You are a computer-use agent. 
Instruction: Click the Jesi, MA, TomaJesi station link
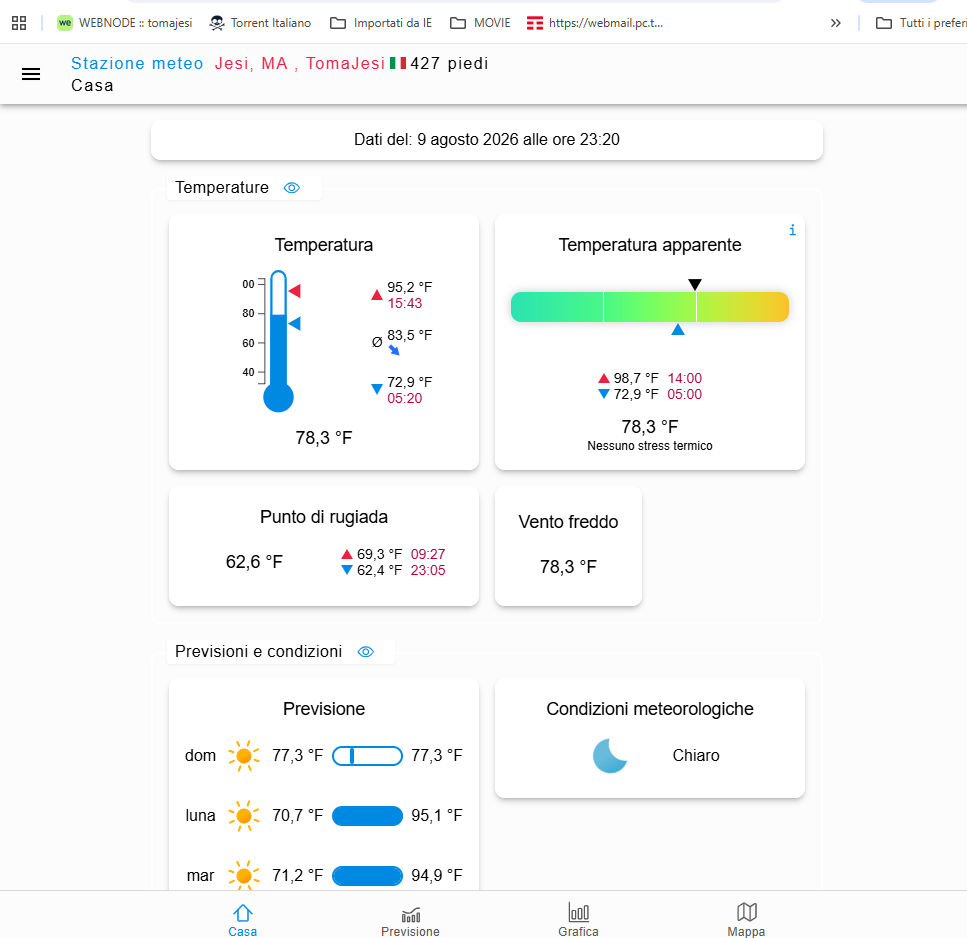300,64
